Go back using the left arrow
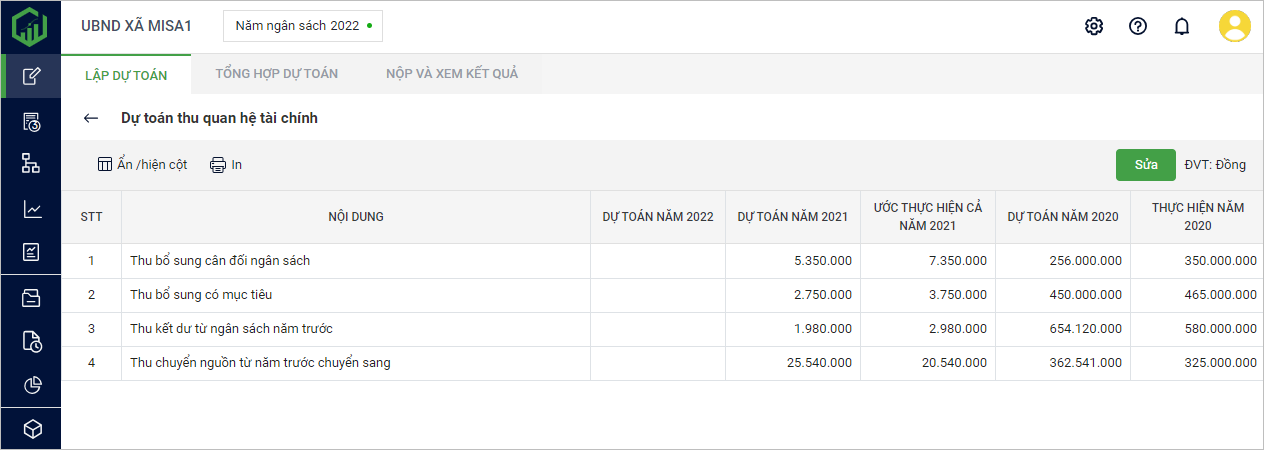 [91, 118]
